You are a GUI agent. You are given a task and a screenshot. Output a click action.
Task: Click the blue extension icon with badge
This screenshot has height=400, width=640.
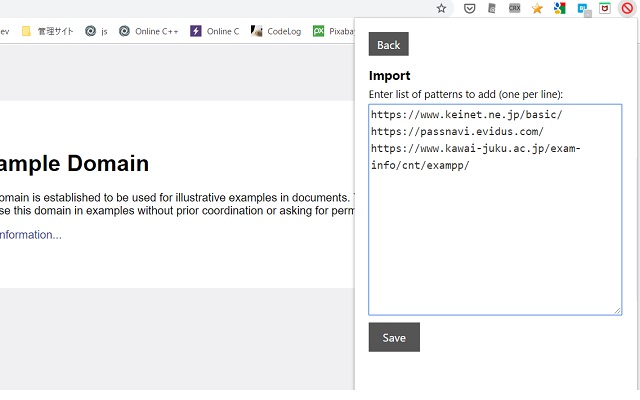click(x=582, y=8)
